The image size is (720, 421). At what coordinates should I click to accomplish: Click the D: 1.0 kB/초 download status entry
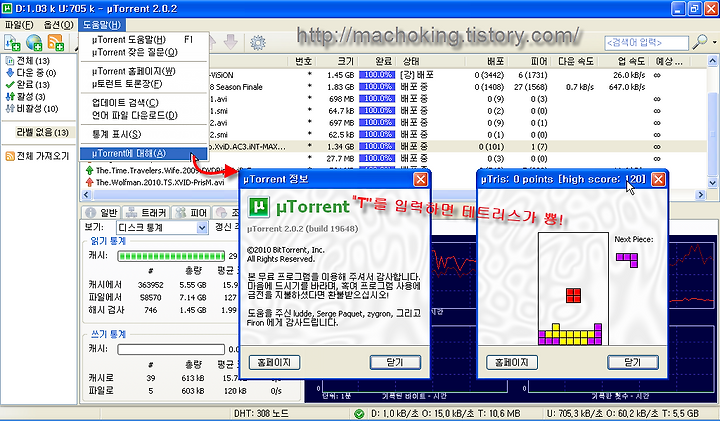click(x=445, y=414)
